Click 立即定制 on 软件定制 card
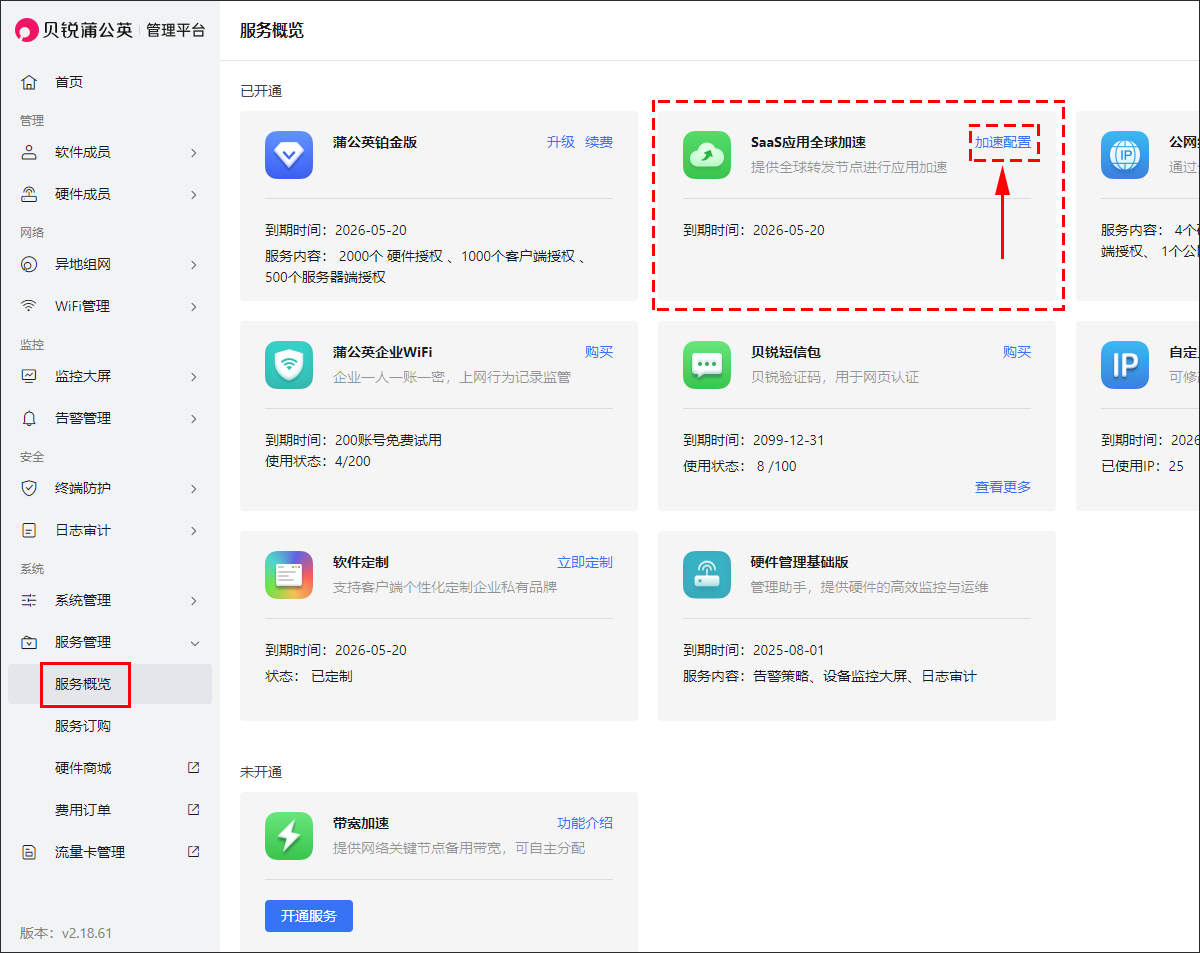Viewport: 1200px width, 953px height. click(585, 562)
